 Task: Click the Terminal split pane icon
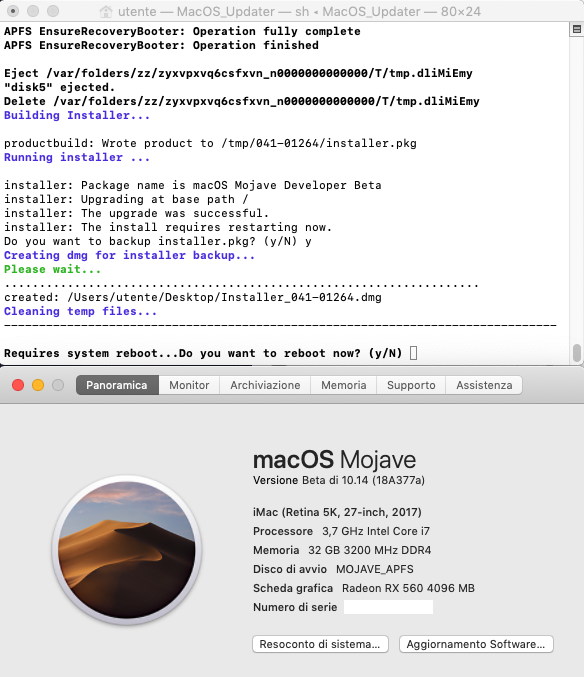point(576,29)
